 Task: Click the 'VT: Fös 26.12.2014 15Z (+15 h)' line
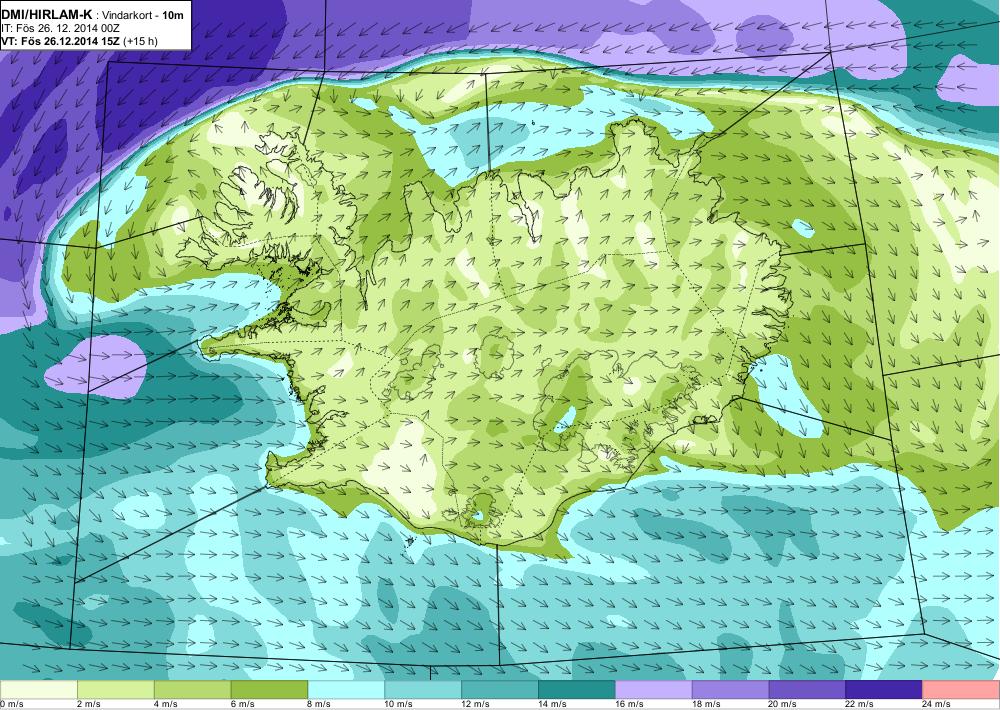tap(79, 41)
